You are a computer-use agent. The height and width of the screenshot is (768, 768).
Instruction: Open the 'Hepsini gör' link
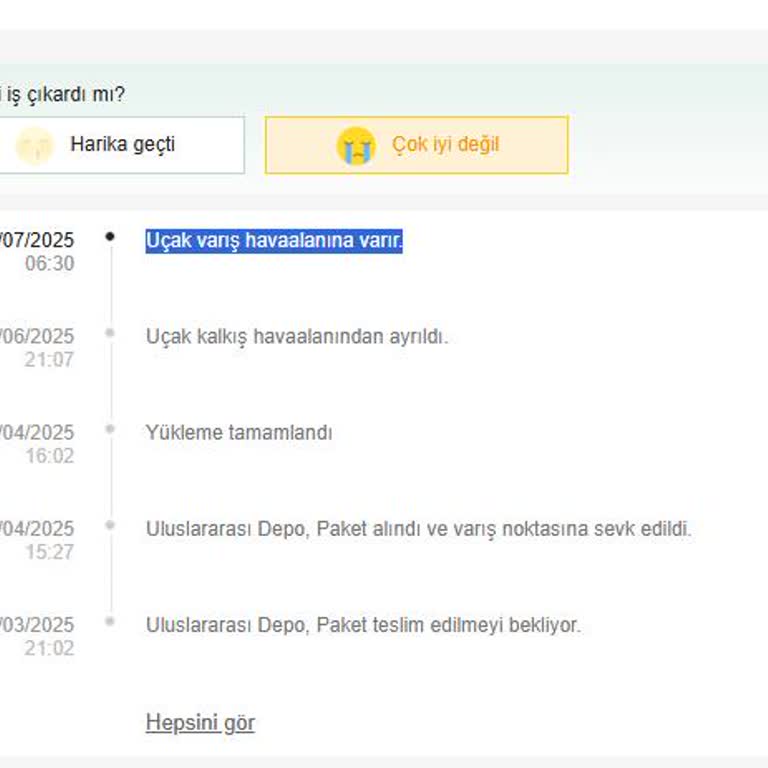200,722
